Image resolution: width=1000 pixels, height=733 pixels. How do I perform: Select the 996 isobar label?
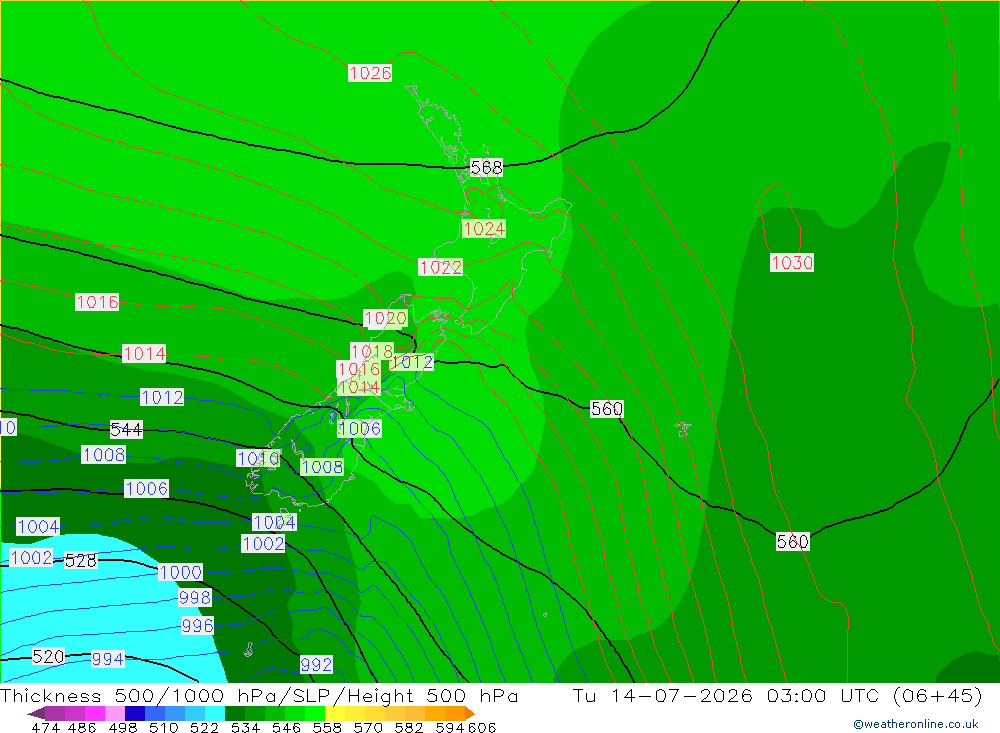(x=197, y=625)
